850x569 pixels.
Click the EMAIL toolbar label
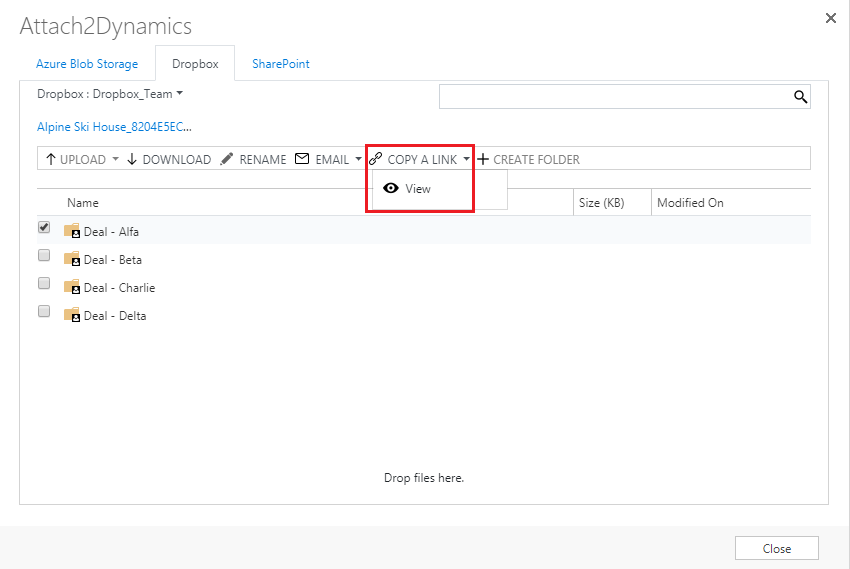332,160
